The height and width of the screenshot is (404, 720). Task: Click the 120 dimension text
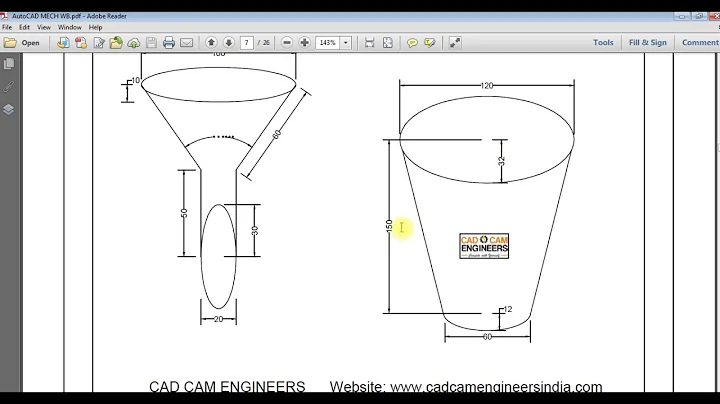coord(487,85)
